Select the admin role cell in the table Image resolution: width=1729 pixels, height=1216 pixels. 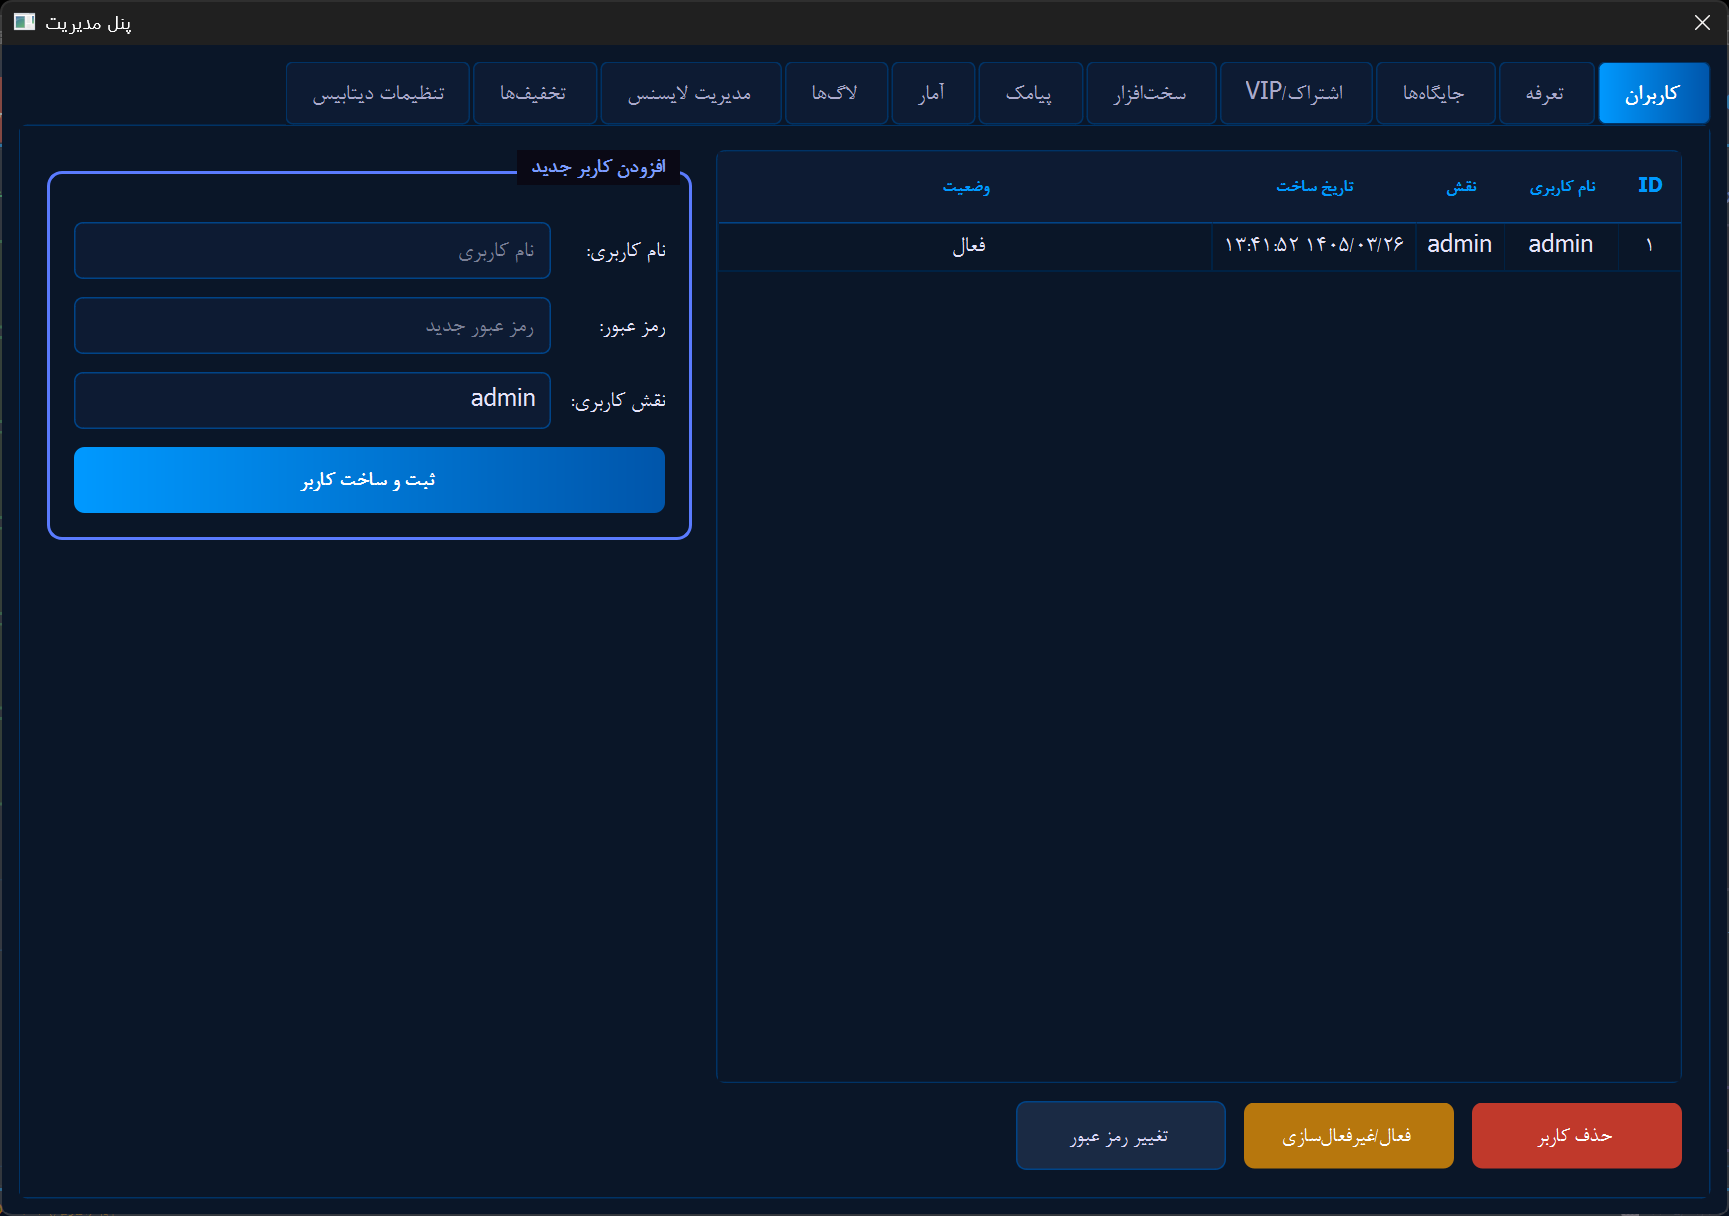pos(1460,245)
